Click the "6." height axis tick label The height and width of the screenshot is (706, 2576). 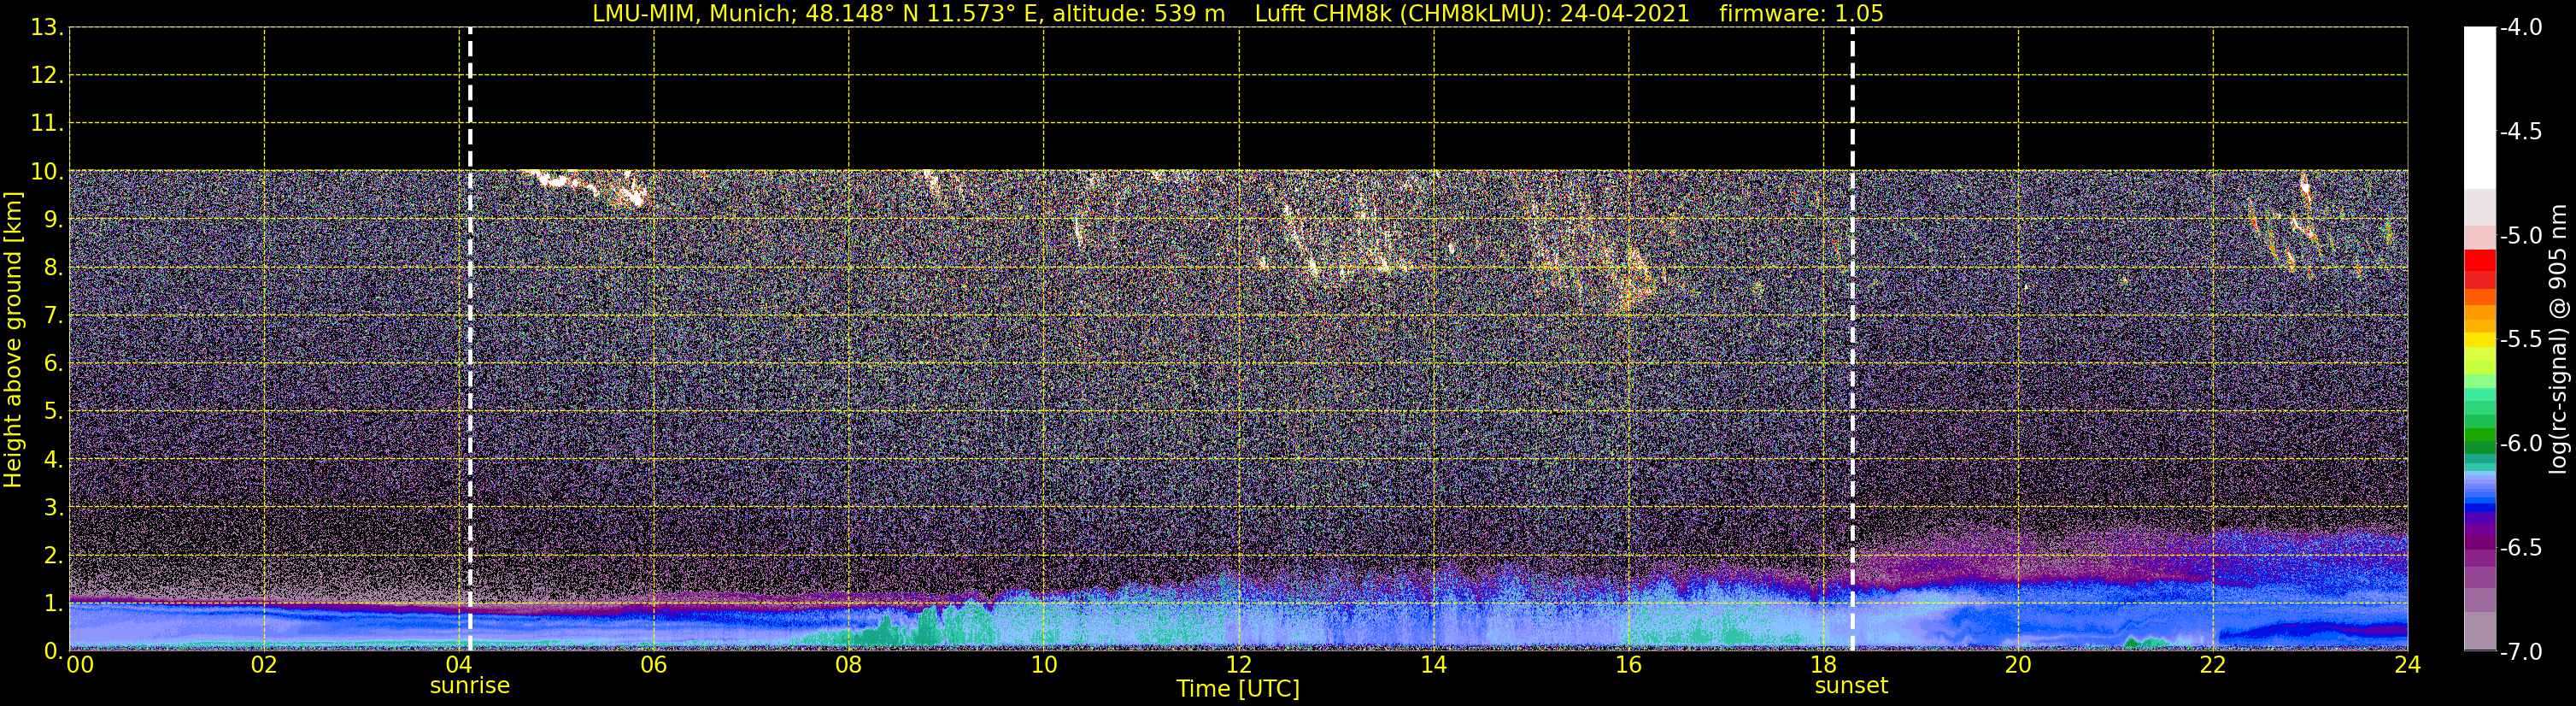click(53, 363)
